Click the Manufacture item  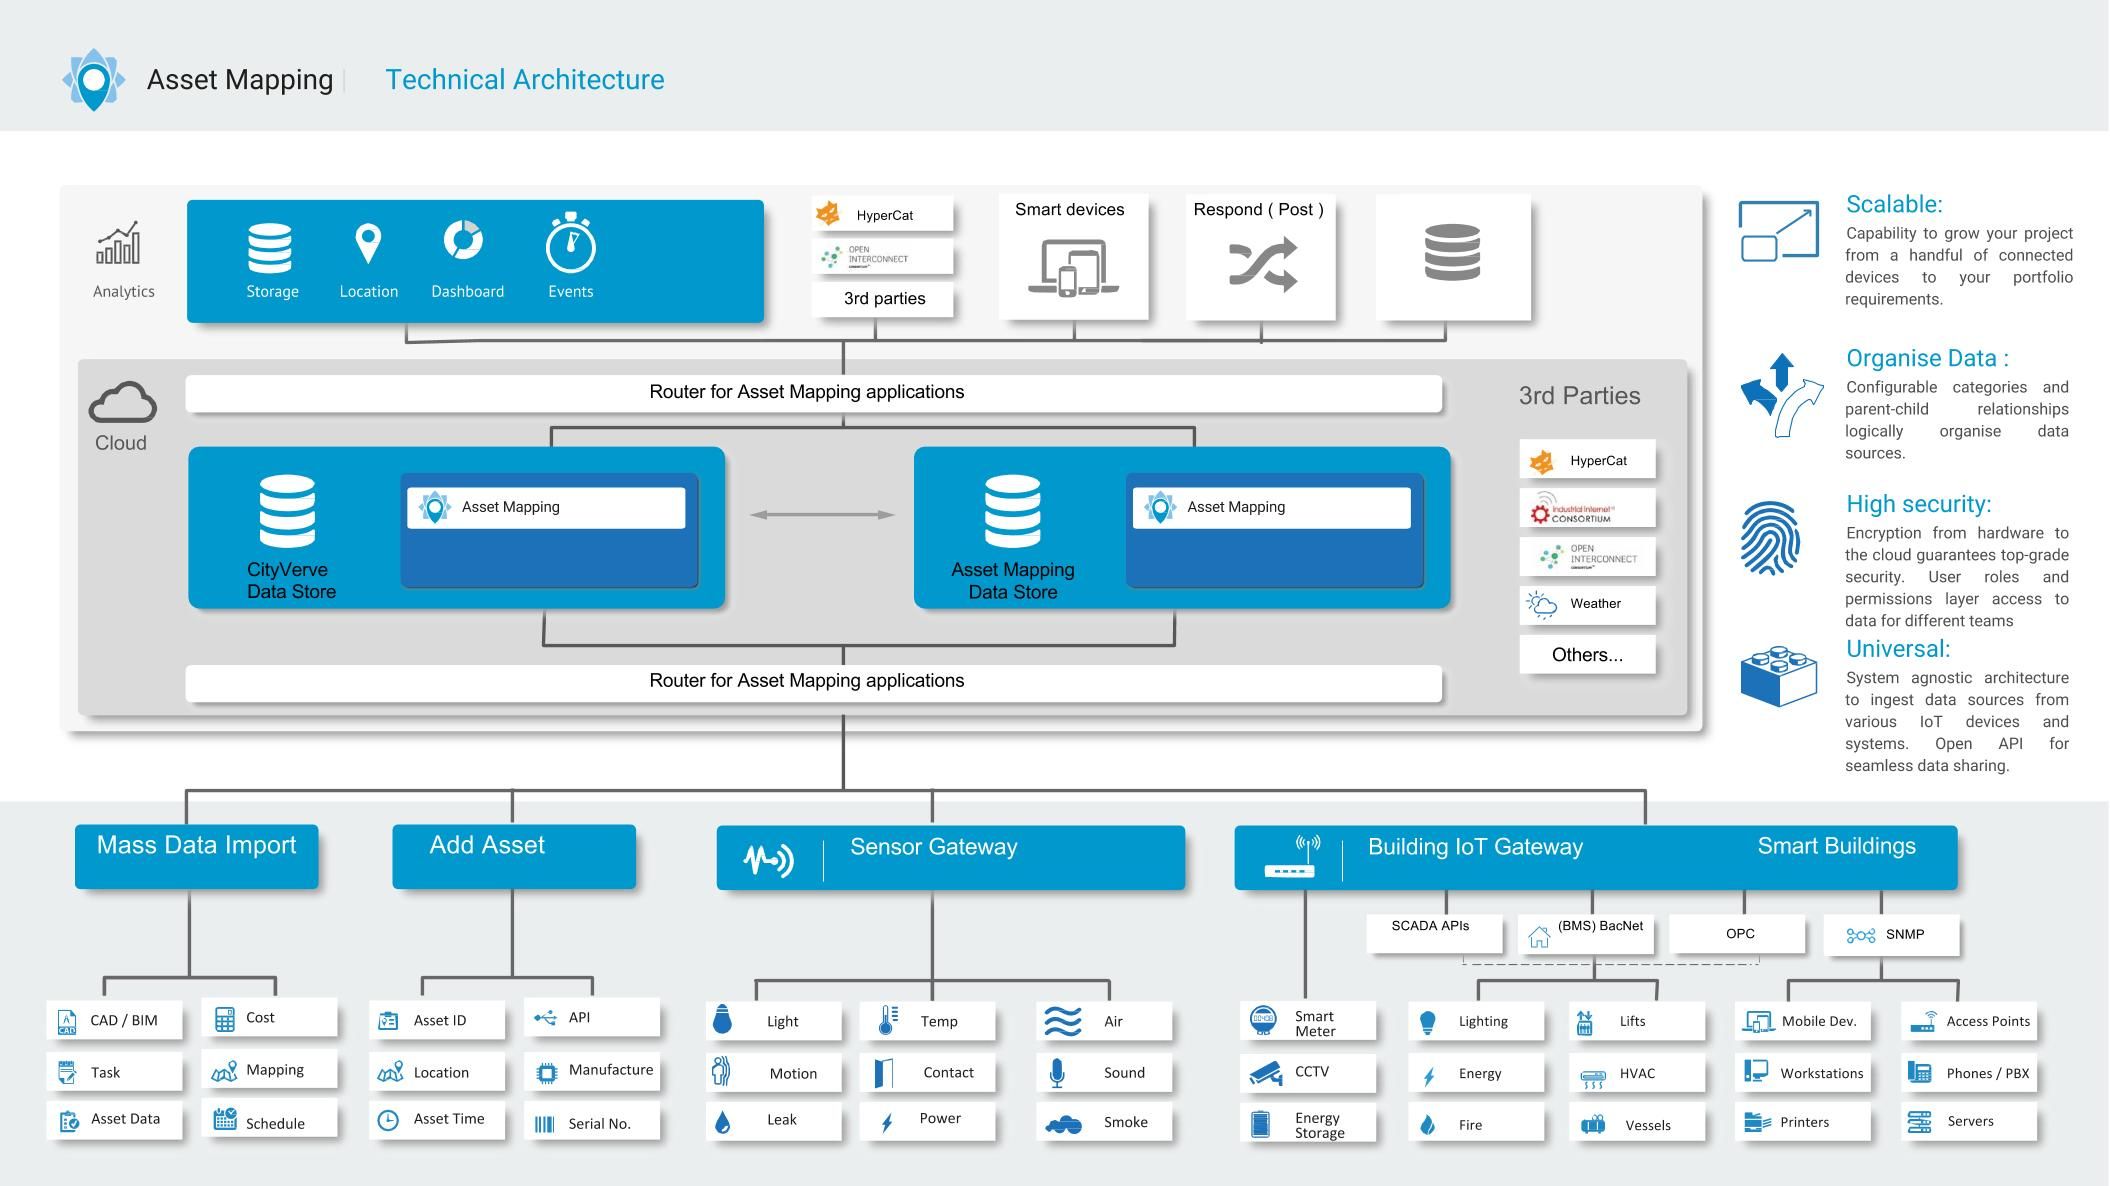point(592,1071)
